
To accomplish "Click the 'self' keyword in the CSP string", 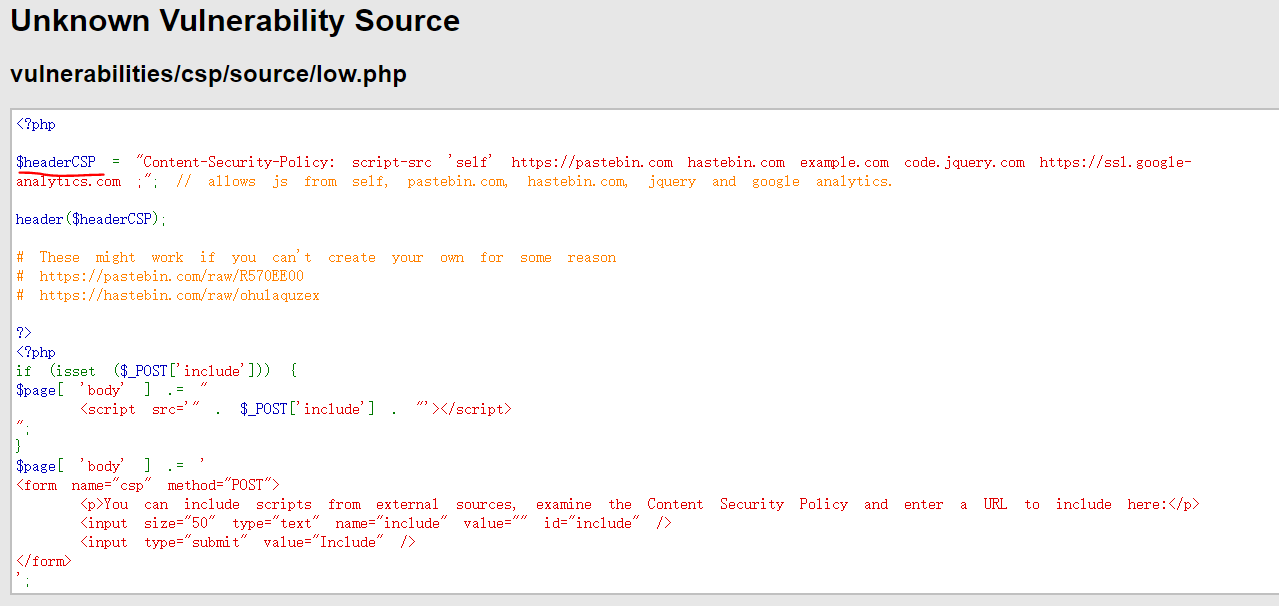I will pos(471,162).
